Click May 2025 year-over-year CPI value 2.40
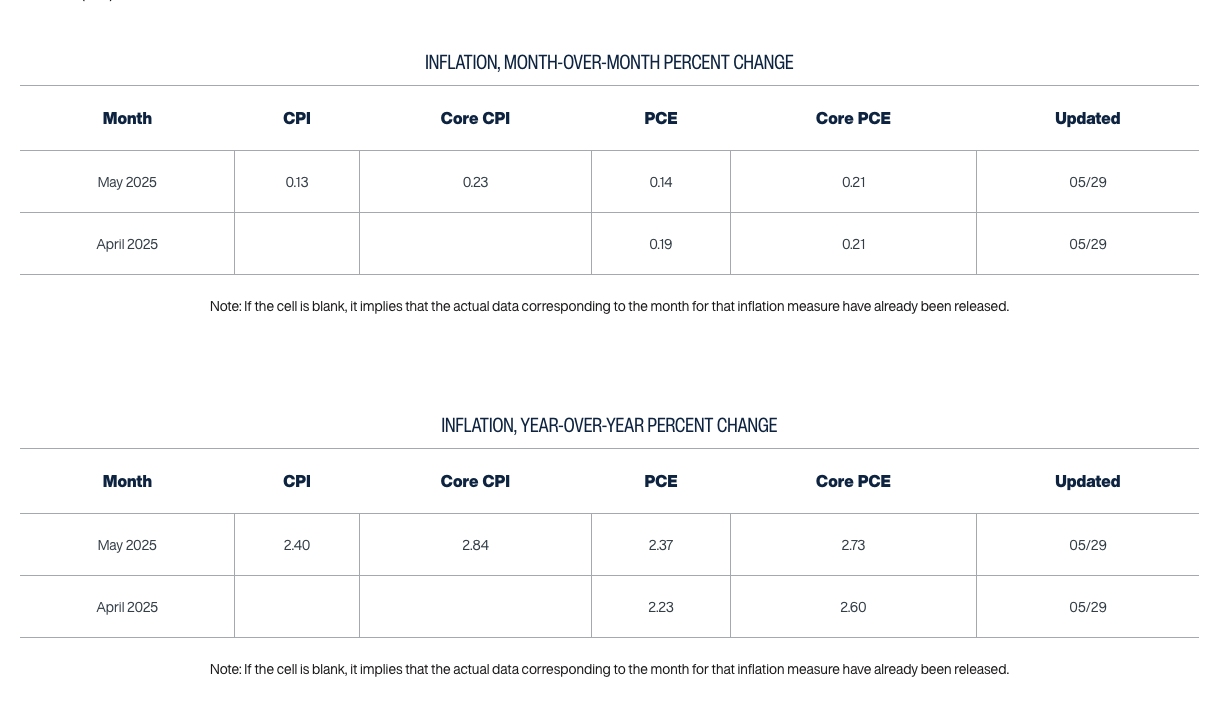The image size is (1217, 703). tap(297, 545)
